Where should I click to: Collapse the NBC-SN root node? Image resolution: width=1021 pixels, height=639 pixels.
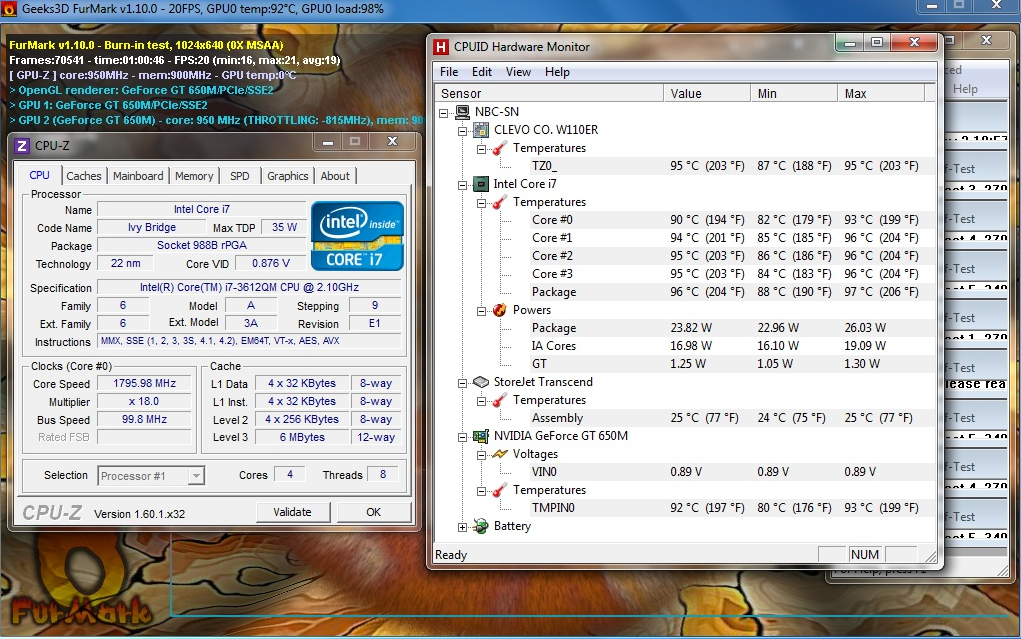(x=444, y=113)
